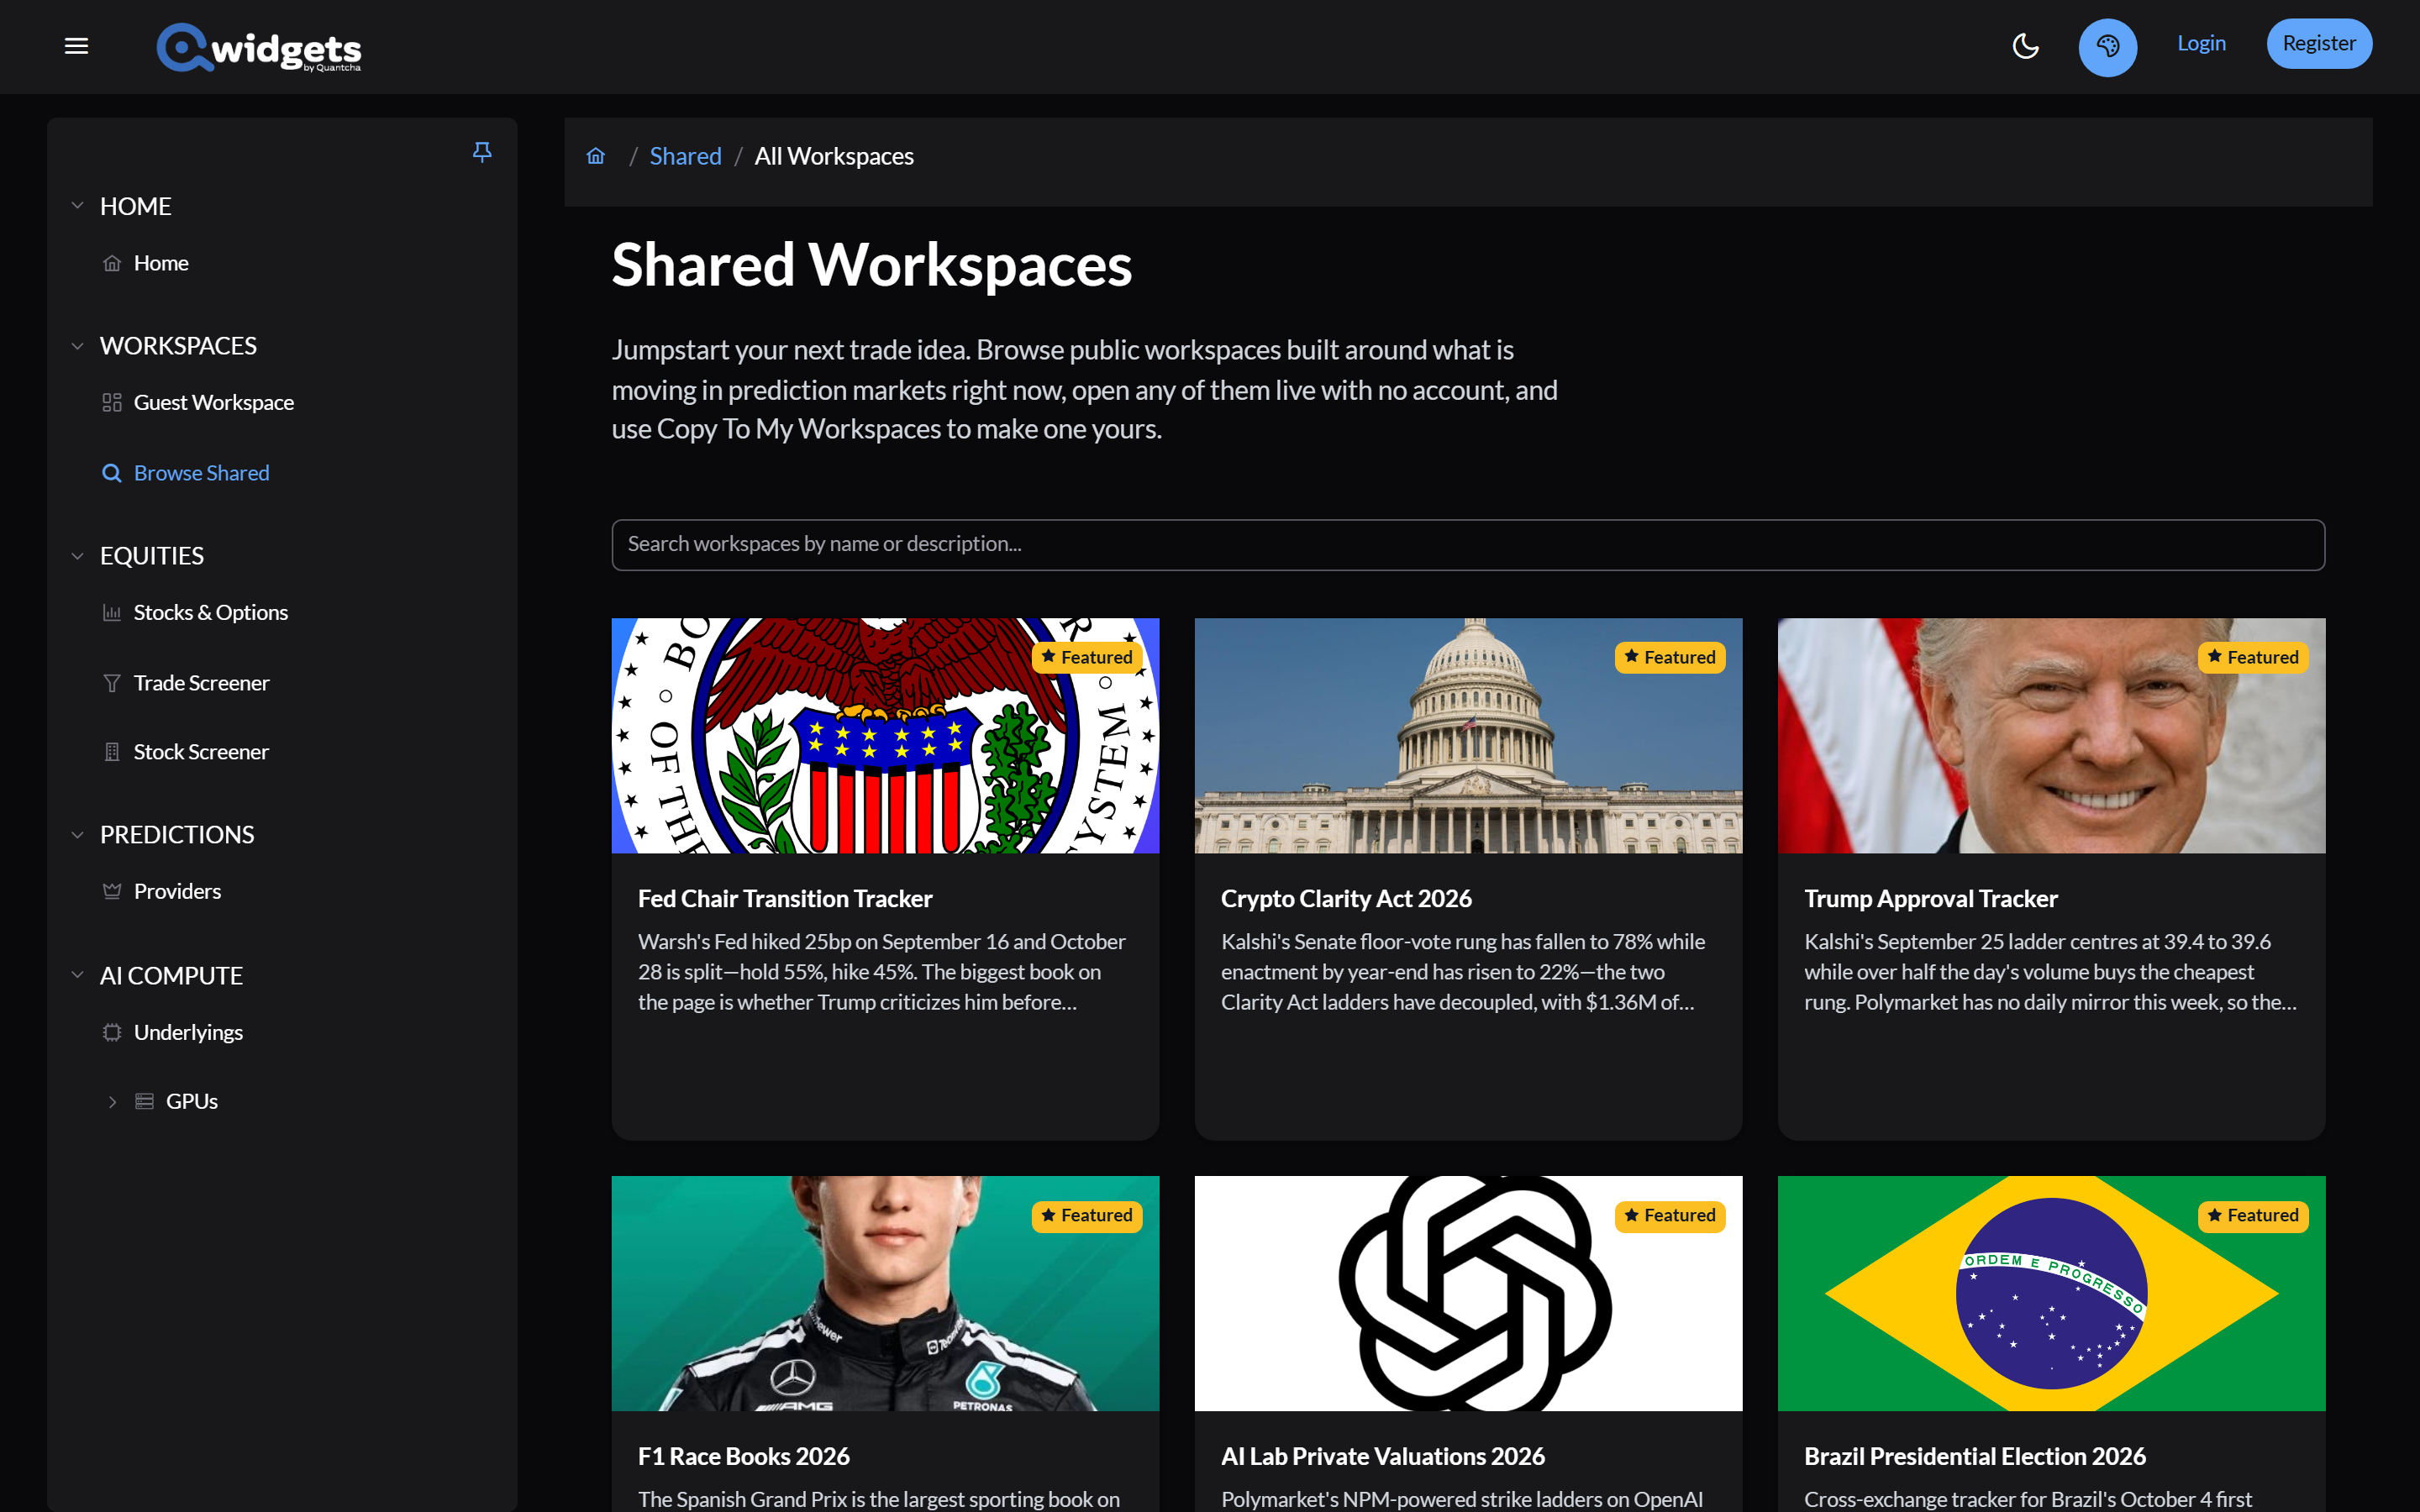This screenshot has width=2420, height=1512.
Task: Open Stocks & Options page
Action: tap(211, 612)
